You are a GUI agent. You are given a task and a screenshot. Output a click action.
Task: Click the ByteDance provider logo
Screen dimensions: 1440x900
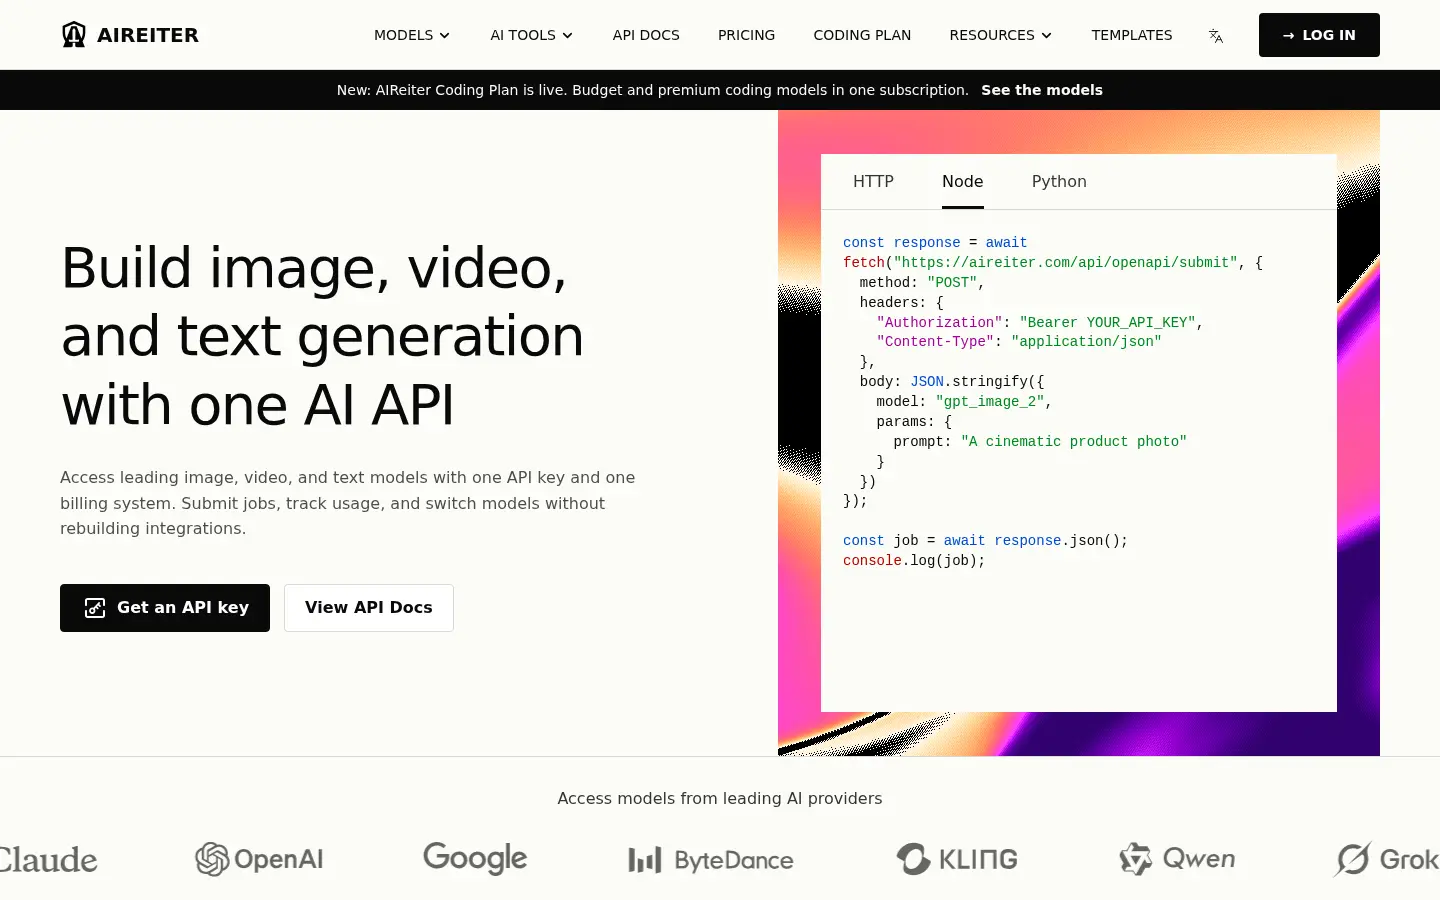pos(711,860)
